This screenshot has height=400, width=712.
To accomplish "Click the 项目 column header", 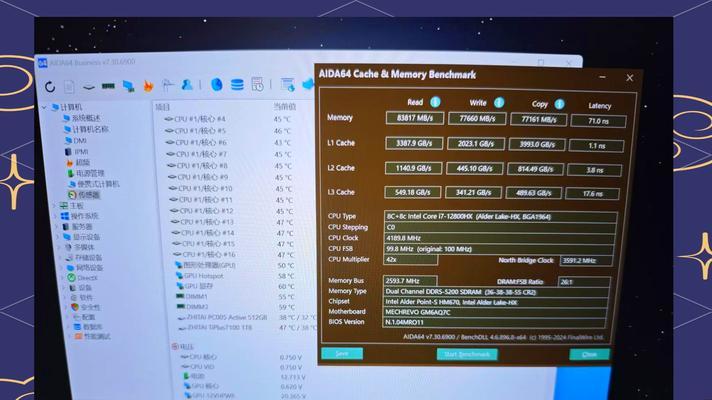I will coord(163,107).
